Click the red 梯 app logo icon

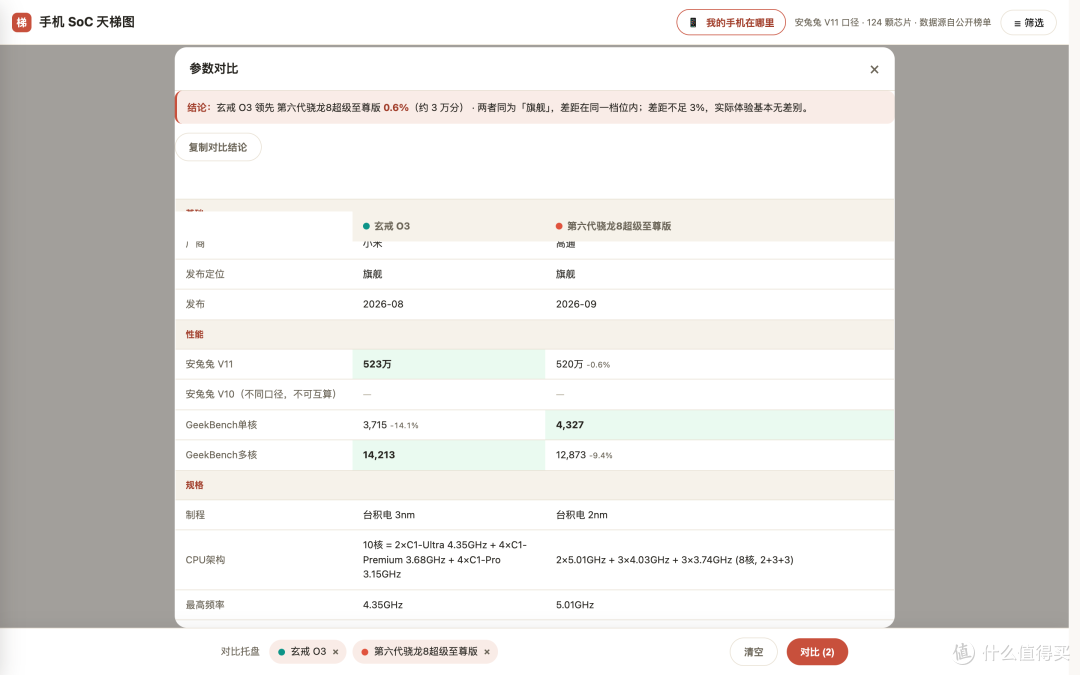click(x=21, y=22)
